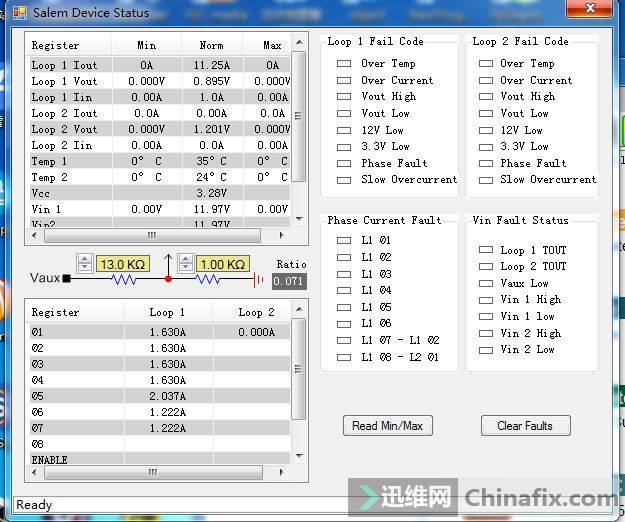625x522 pixels.
Task: Select the Ø5 phase row showing 2.037A
Action: 160,396
